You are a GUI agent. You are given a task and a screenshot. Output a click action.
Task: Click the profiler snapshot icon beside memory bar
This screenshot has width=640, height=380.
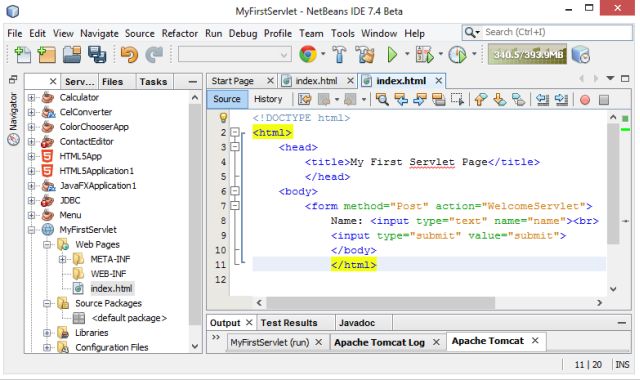tap(580, 54)
